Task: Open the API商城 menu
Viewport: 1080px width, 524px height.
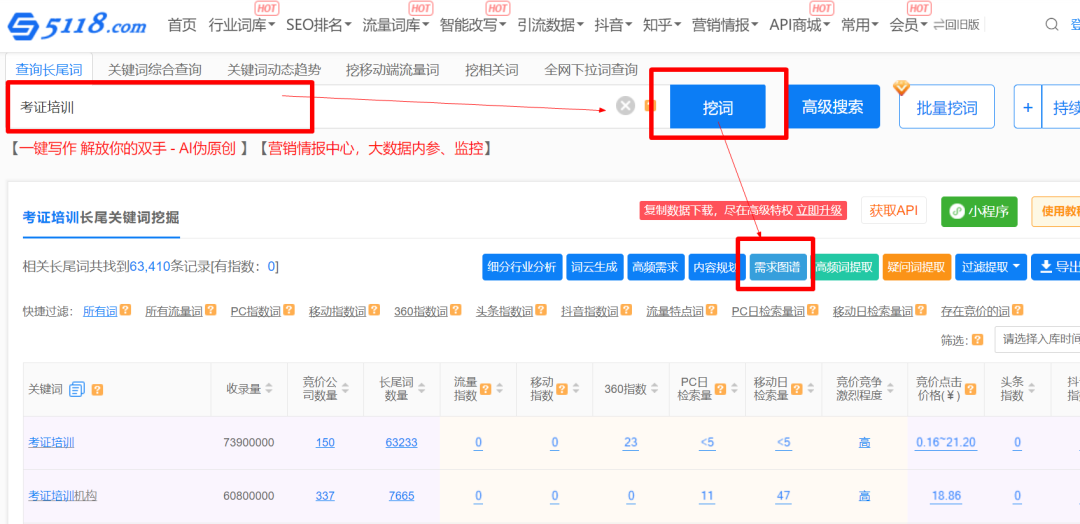Action: (x=800, y=25)
